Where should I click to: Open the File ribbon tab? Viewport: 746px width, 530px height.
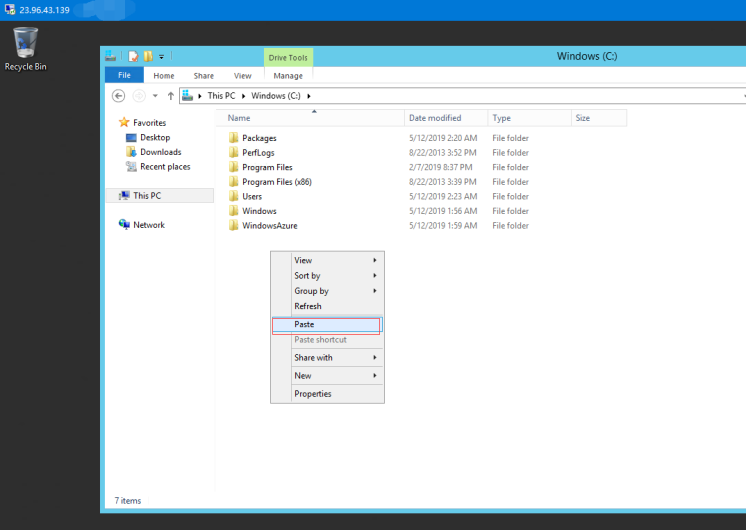124,75
